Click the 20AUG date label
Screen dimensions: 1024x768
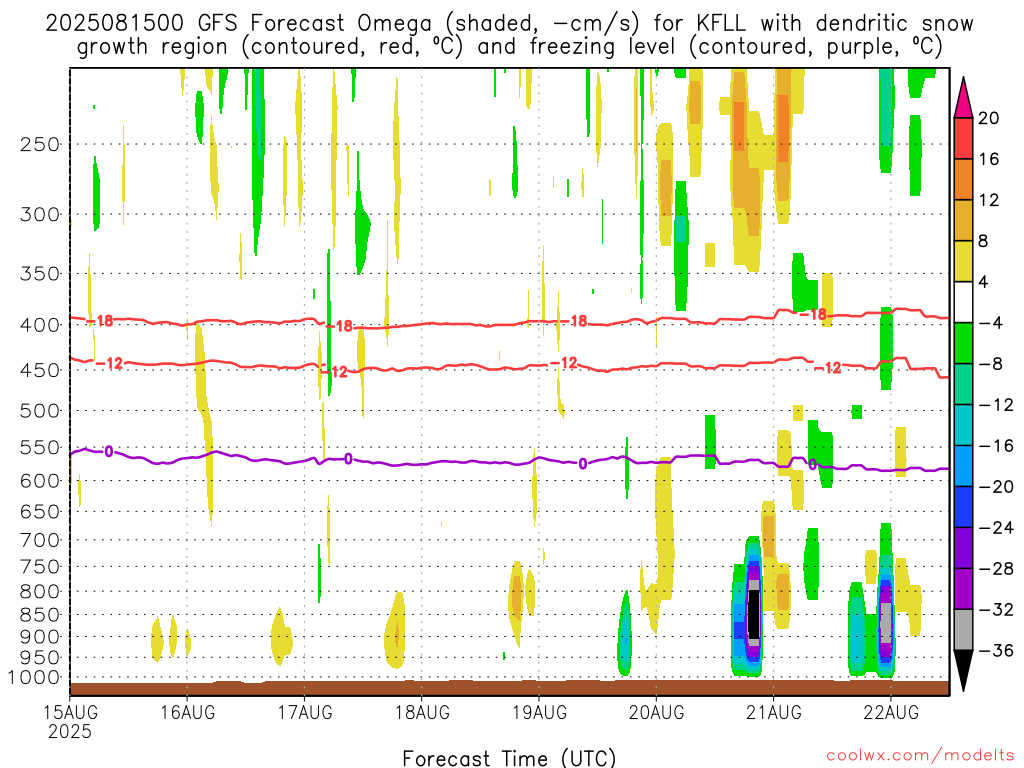coord(656,712)
